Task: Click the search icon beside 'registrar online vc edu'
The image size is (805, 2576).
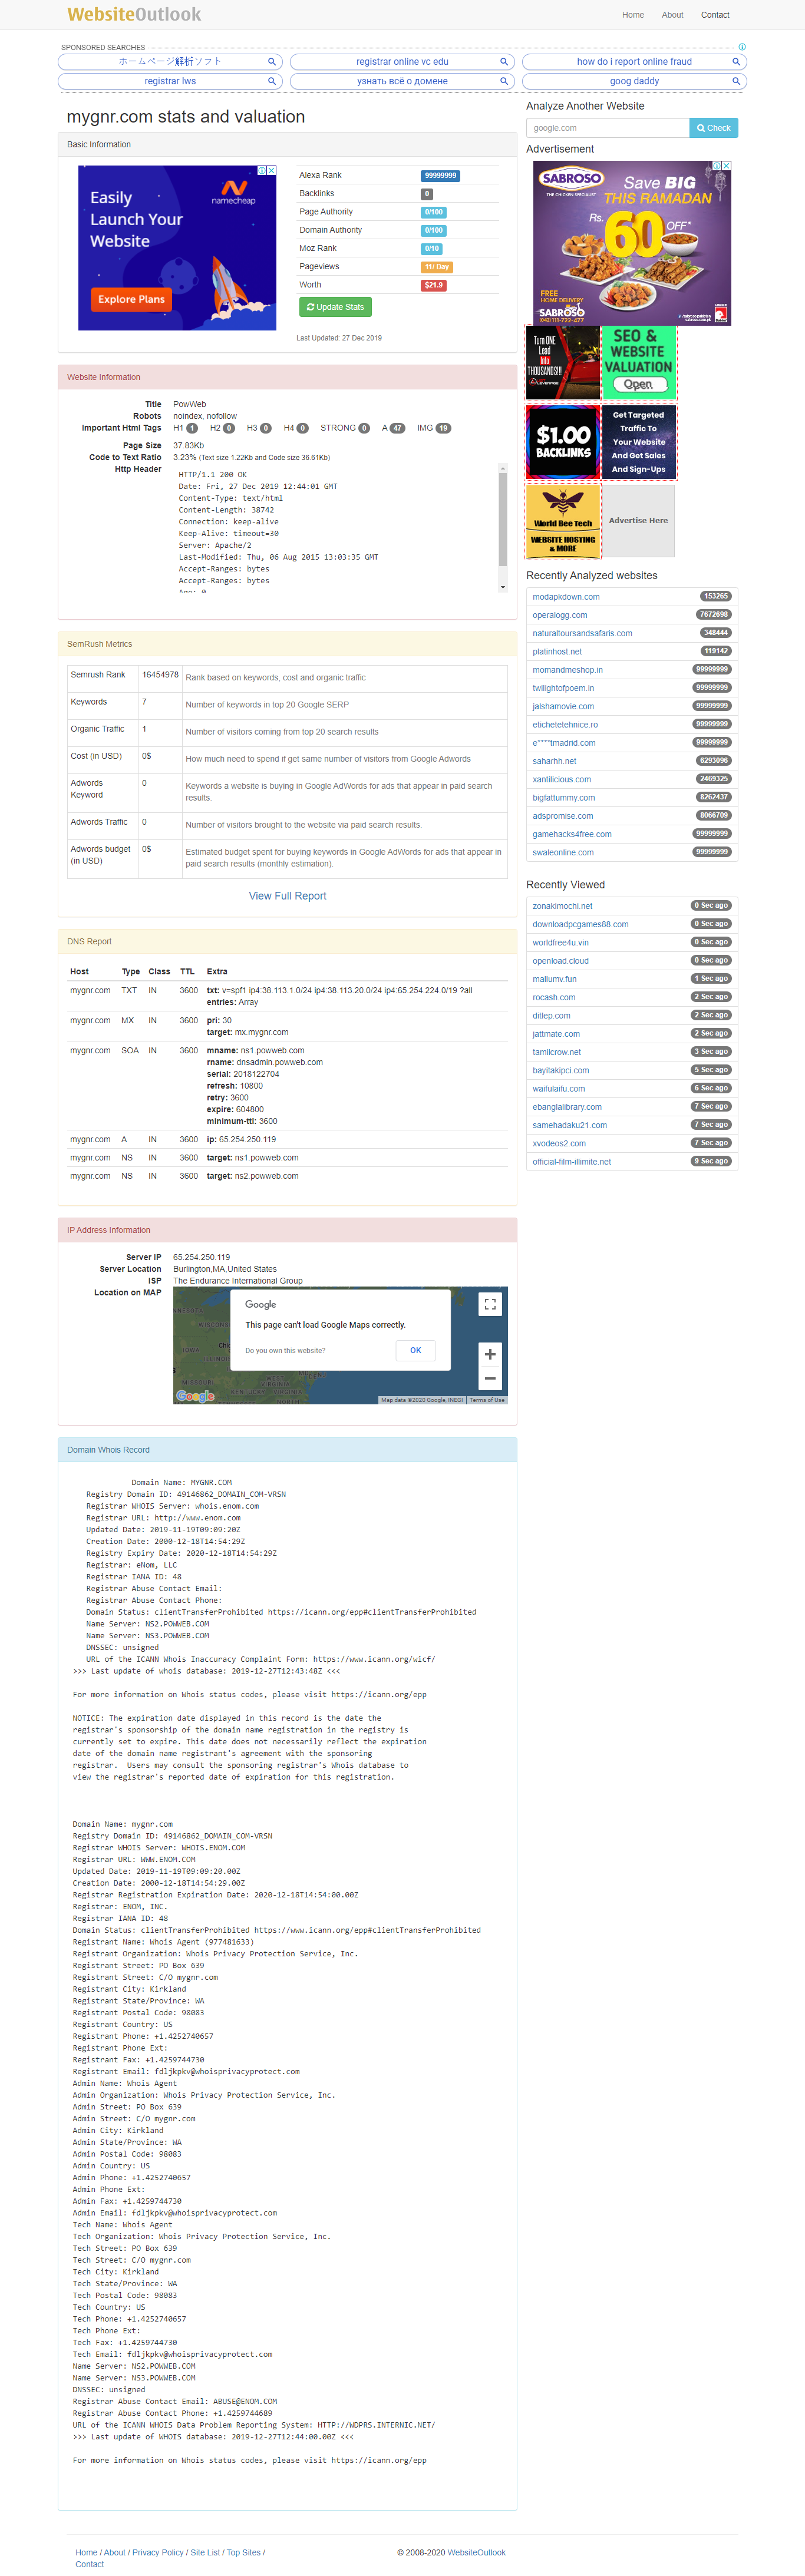Action: click(504, 62)
